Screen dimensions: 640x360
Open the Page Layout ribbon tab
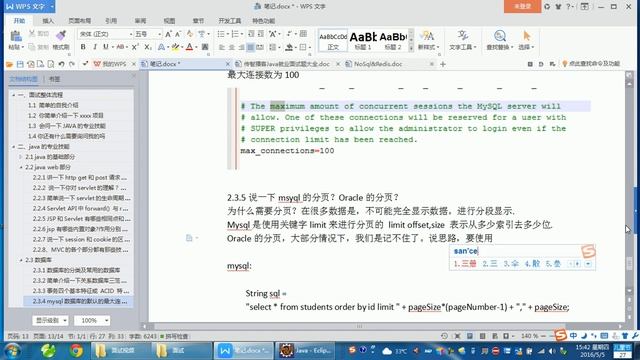point(80,20)
